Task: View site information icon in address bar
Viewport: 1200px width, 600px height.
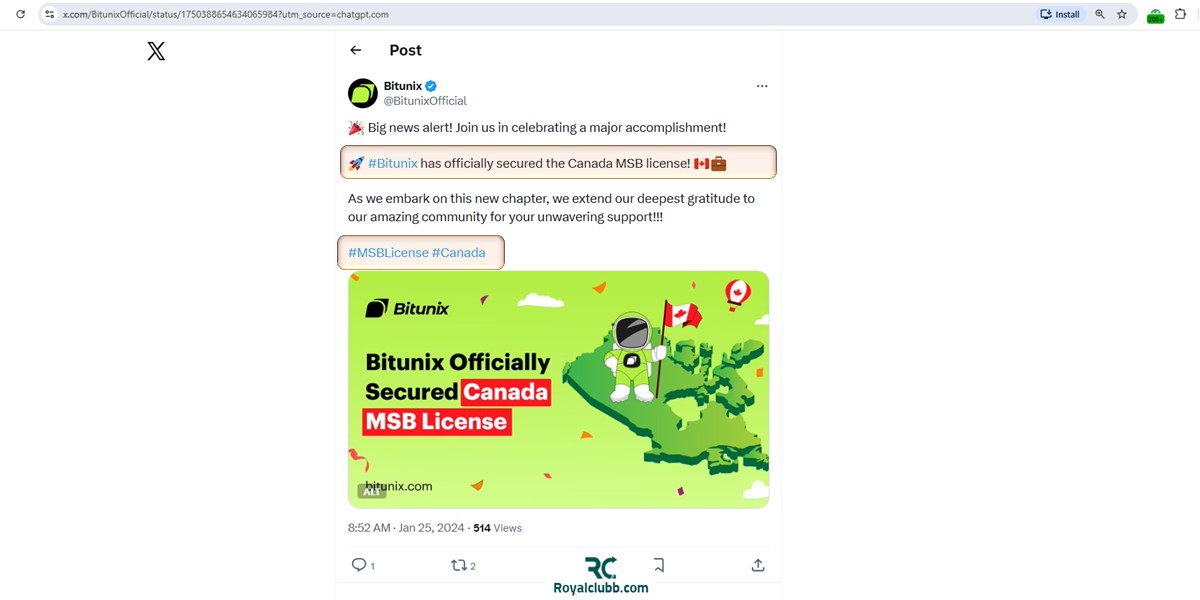Action: (x=49, y=14)
